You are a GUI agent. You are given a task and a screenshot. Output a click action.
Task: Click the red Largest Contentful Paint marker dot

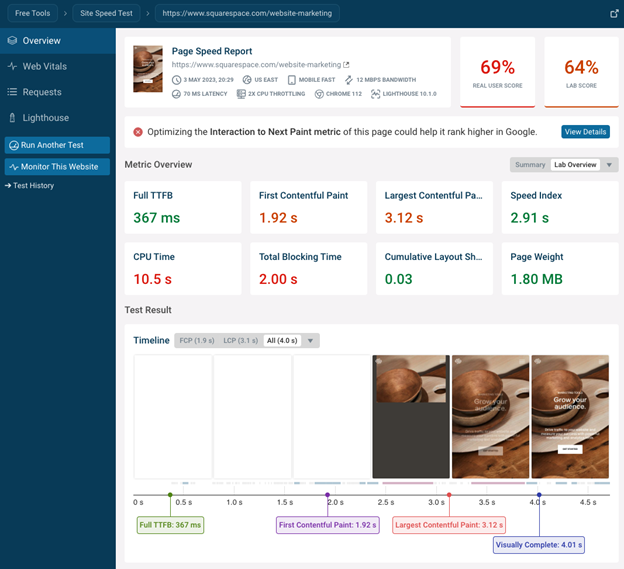pyautogui.click(x=449, y=495)
